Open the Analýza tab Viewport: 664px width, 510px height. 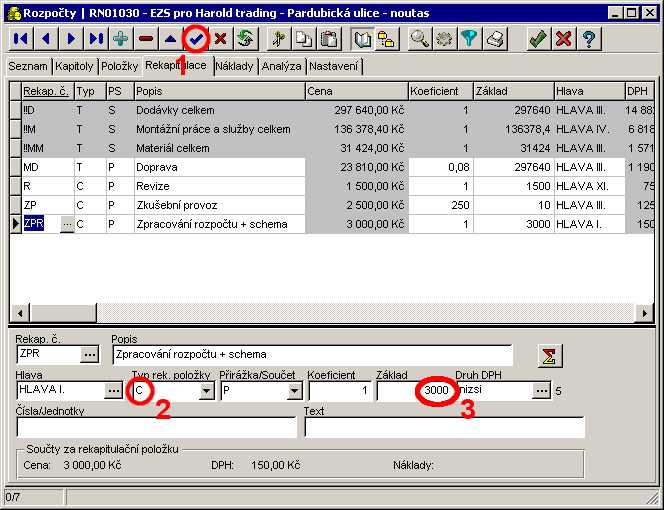point(281,66)
